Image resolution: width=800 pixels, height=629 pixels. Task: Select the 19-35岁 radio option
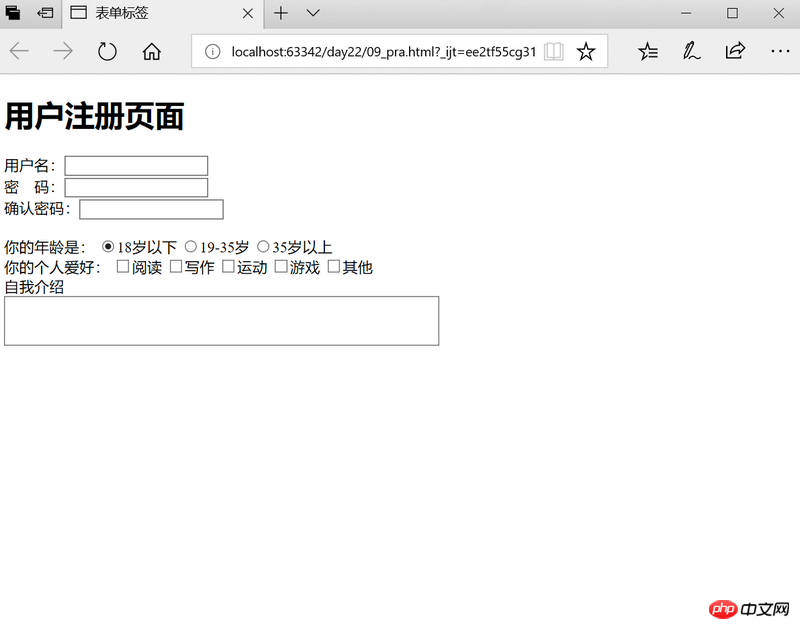coord(190,245)
